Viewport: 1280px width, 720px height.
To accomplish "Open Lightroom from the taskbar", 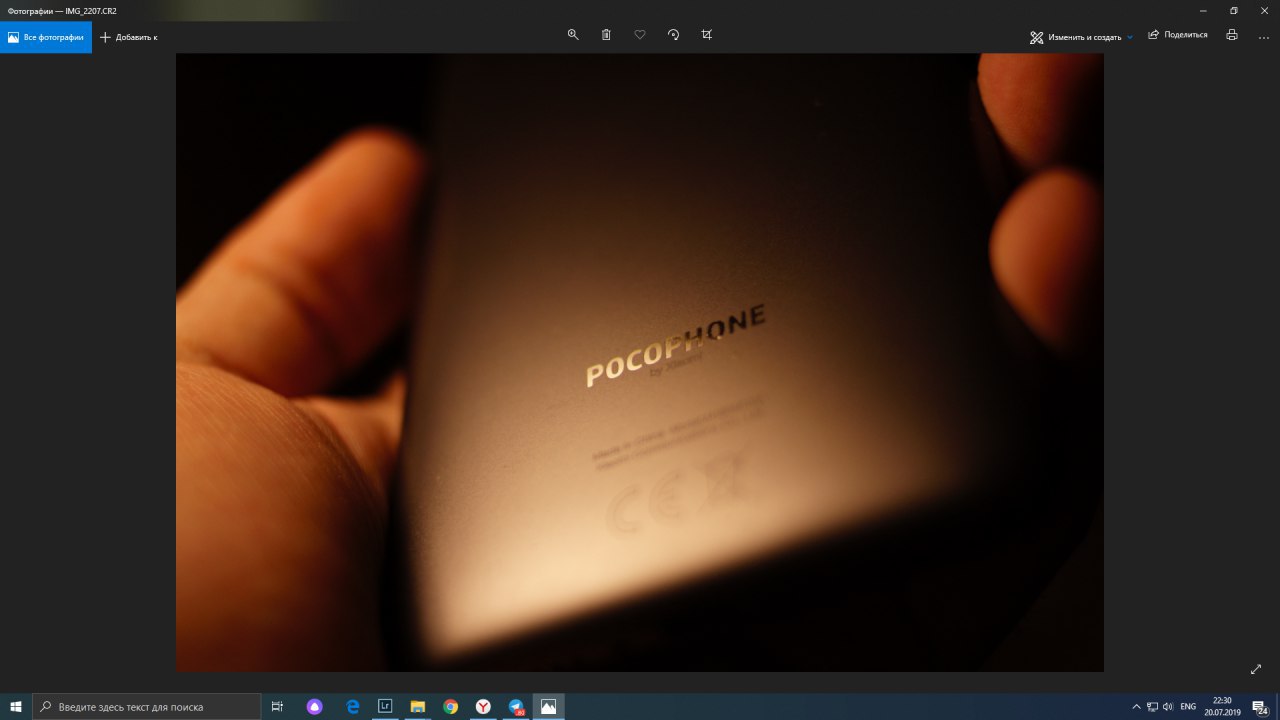I will tap(385, 706).
